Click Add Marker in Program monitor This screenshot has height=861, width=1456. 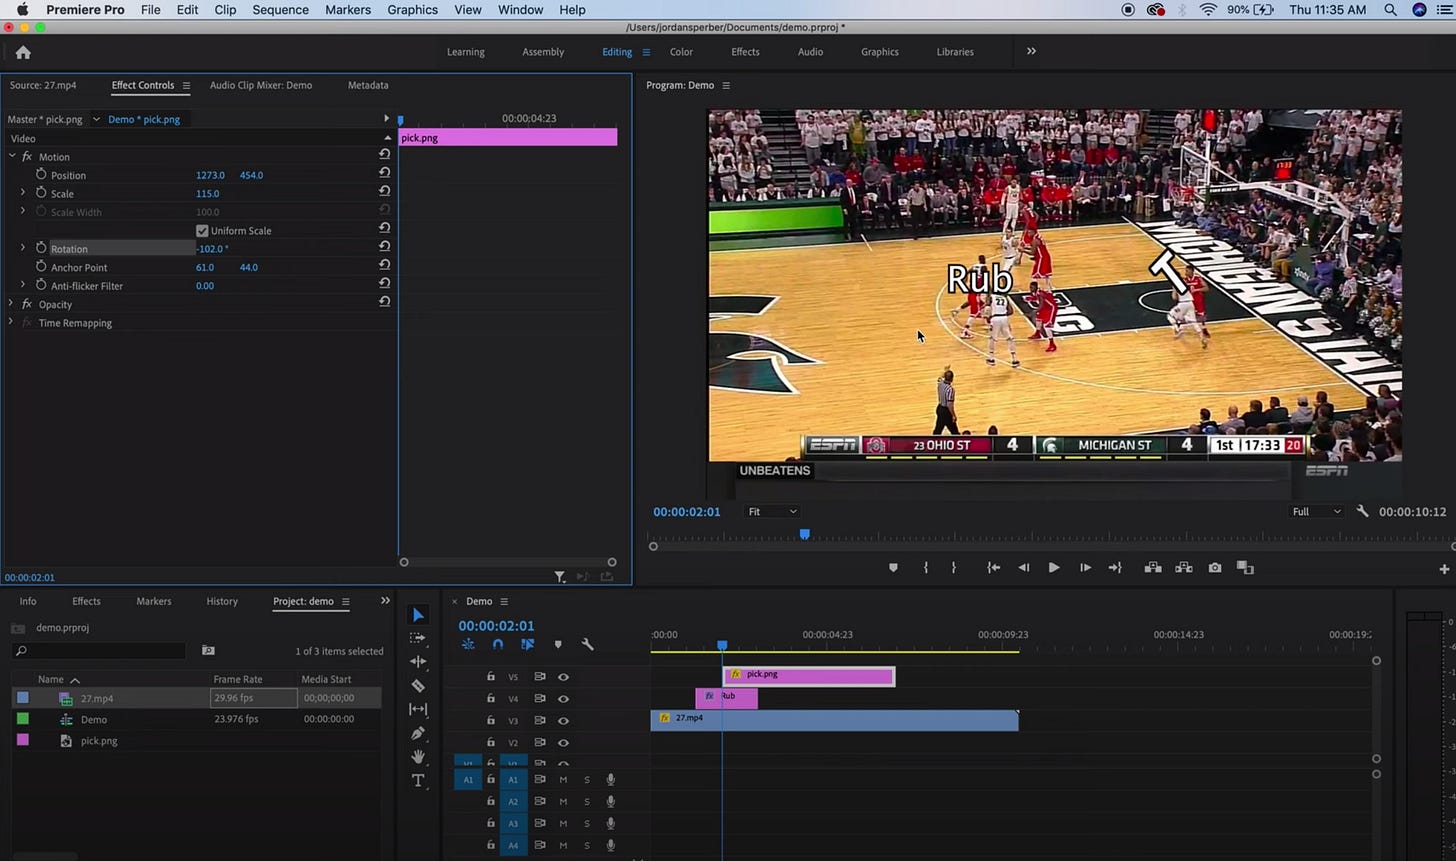[893, 567]
